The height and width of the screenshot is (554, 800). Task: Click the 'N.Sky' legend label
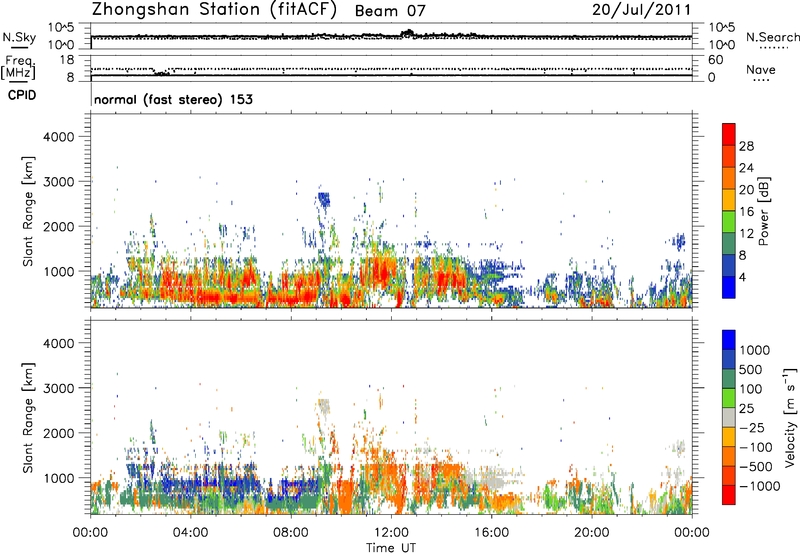coord(19,37)
